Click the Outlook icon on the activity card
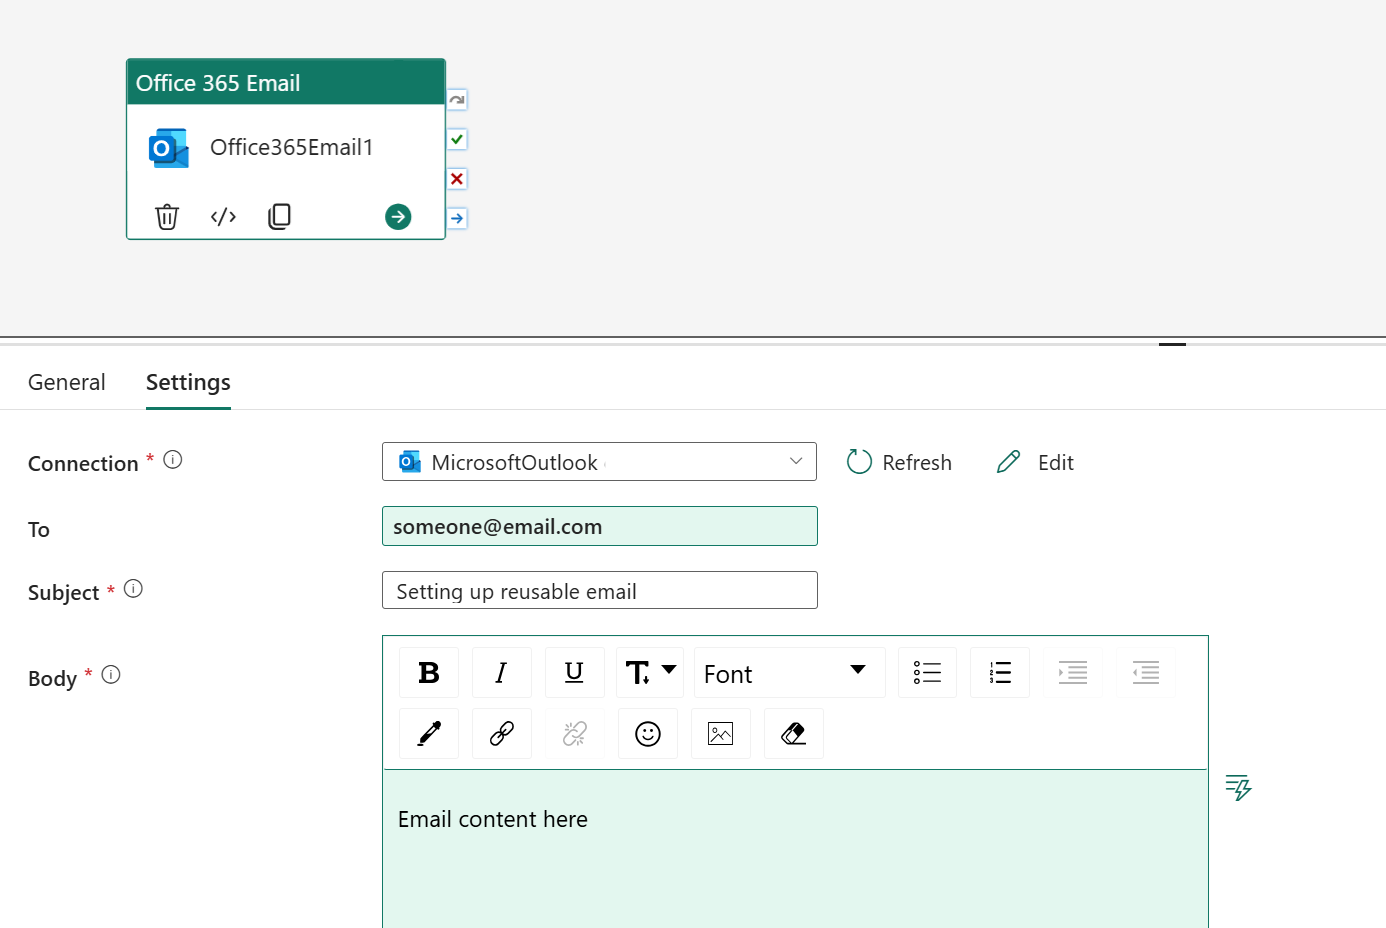Screen dimensions: 1386x928 pos(169,148)
